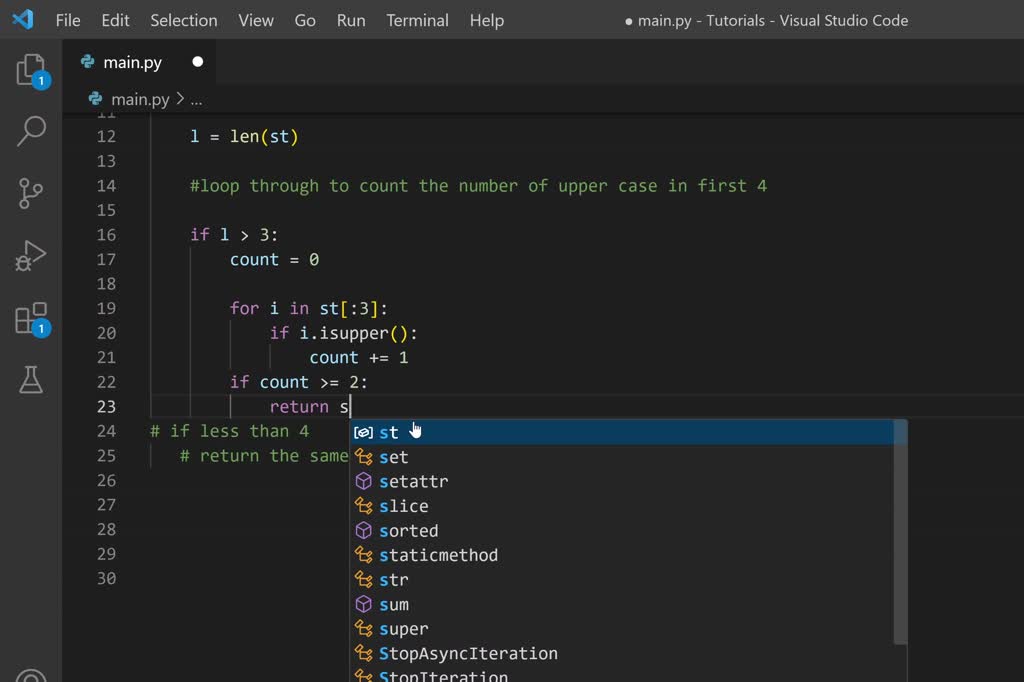This screenshot has width=1024, height=682.
Task: Choose the super suggestion
Action: click(623, 628)
